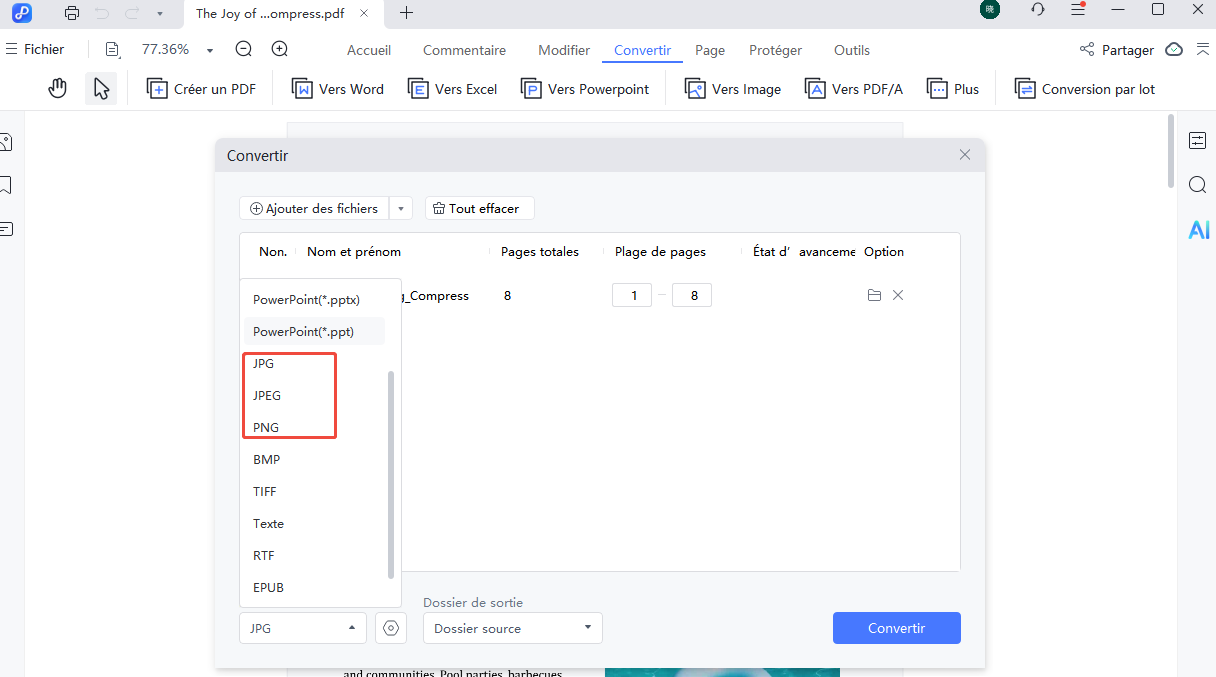Viewport: 1216px width, 677px height.
Task: Open the Commentaire ribbon tab
Action: [464, 49]
